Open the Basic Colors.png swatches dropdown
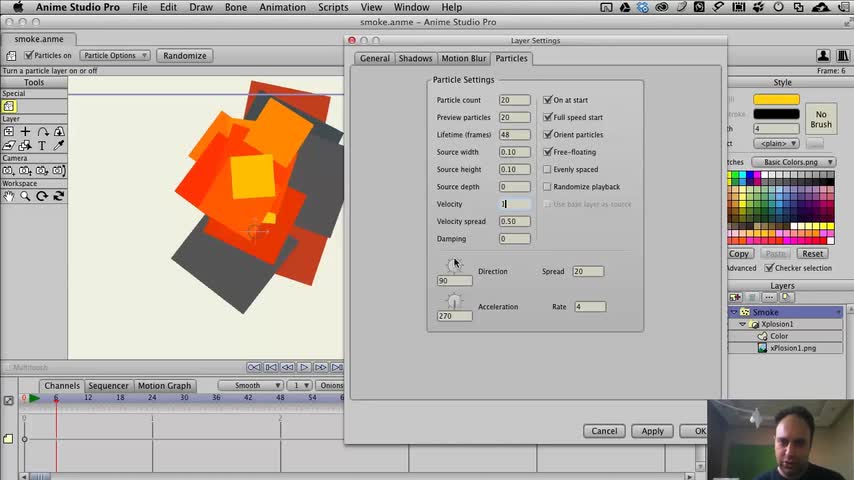 coord(794,162)
